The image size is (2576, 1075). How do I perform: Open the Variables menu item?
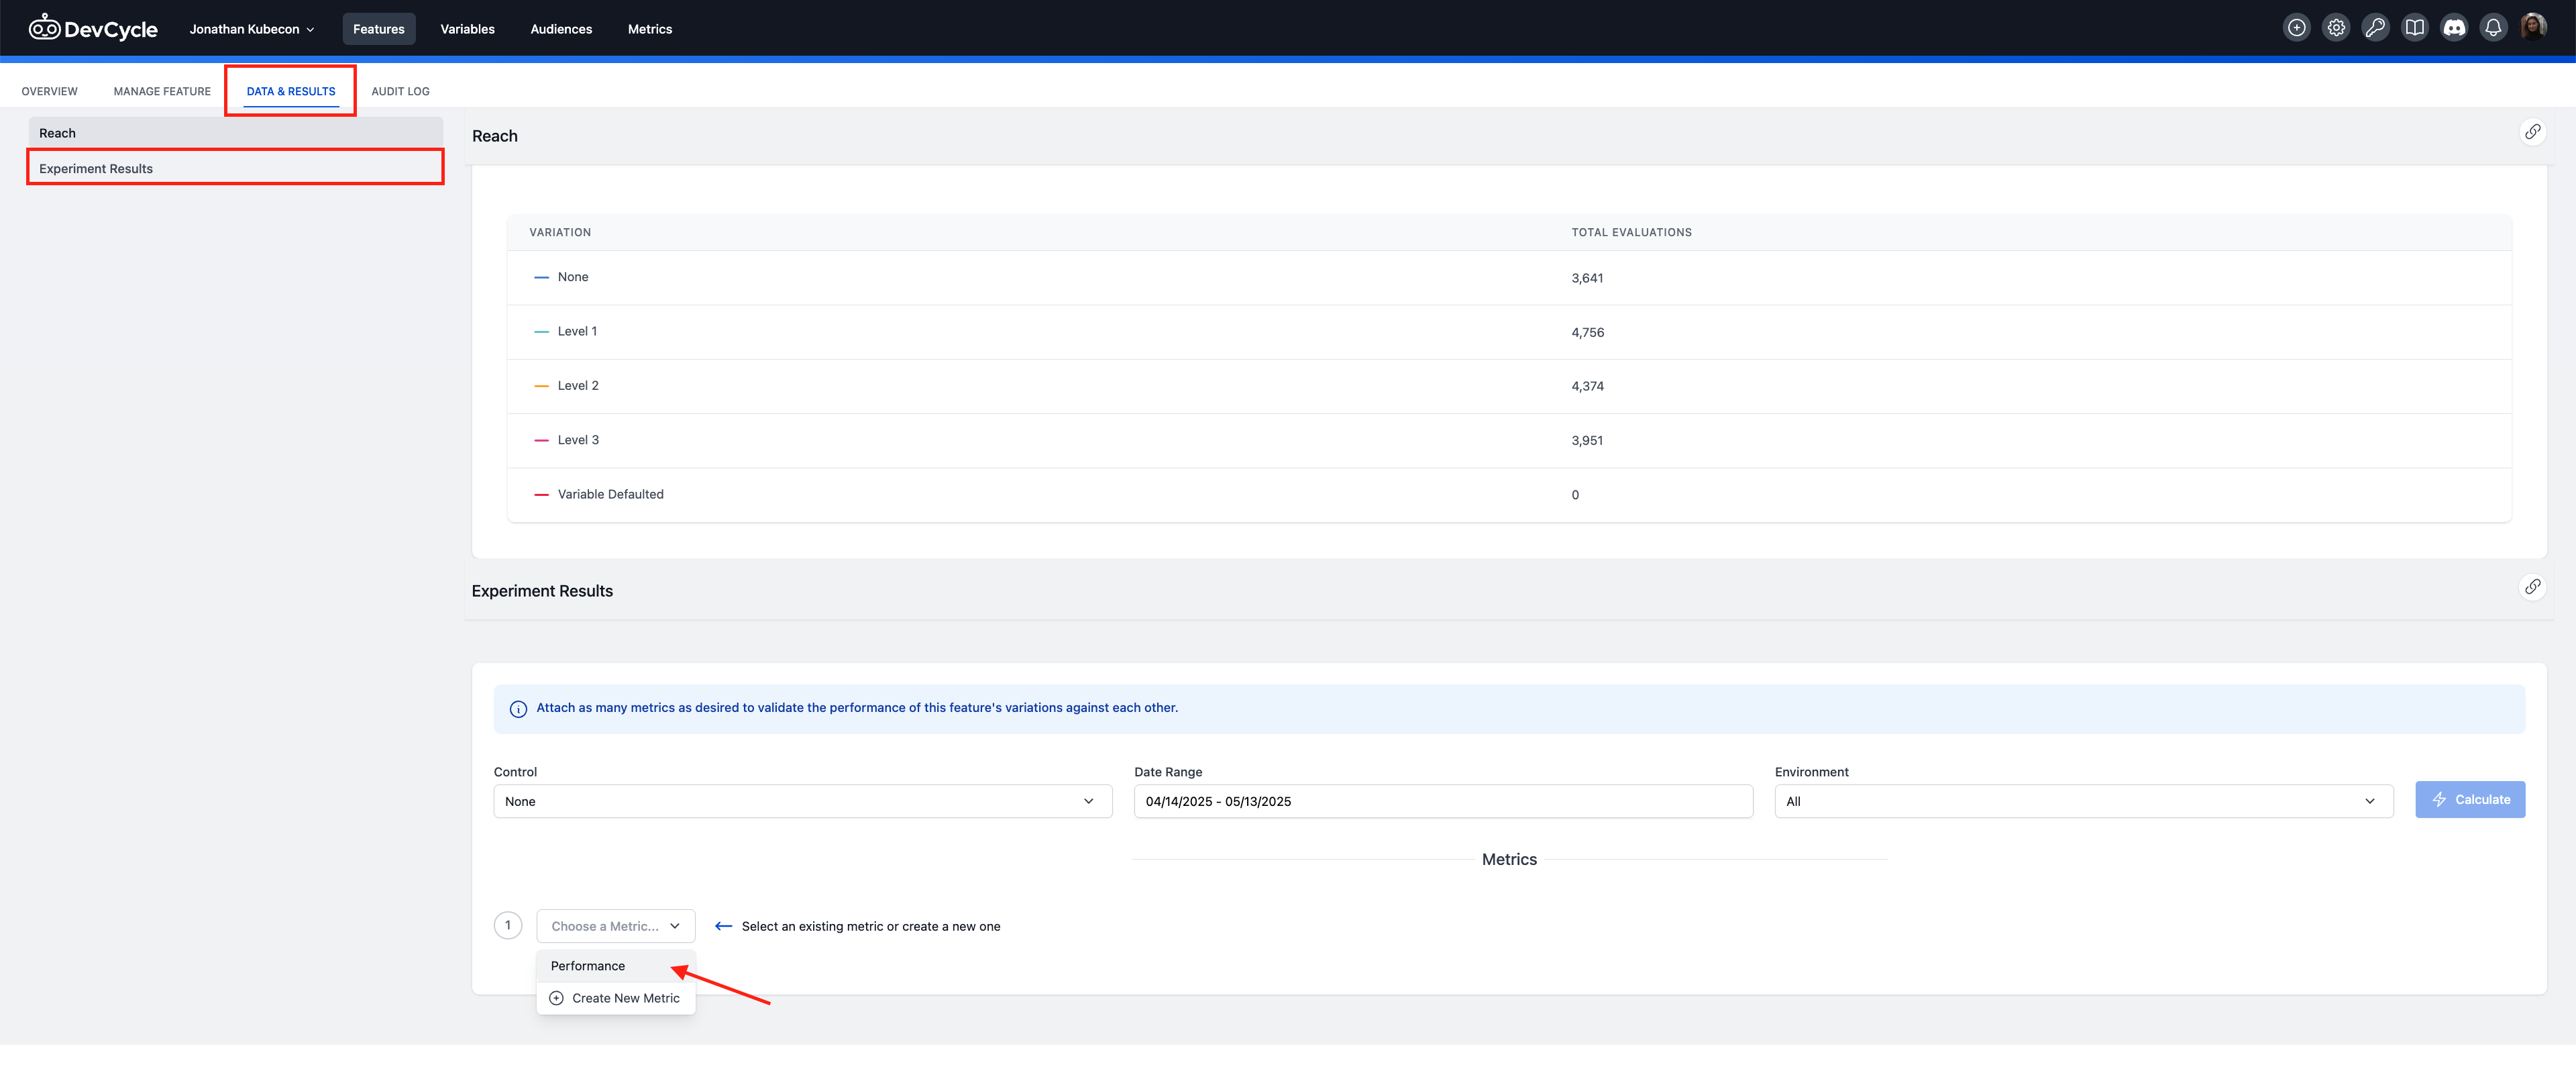point(467,28)
